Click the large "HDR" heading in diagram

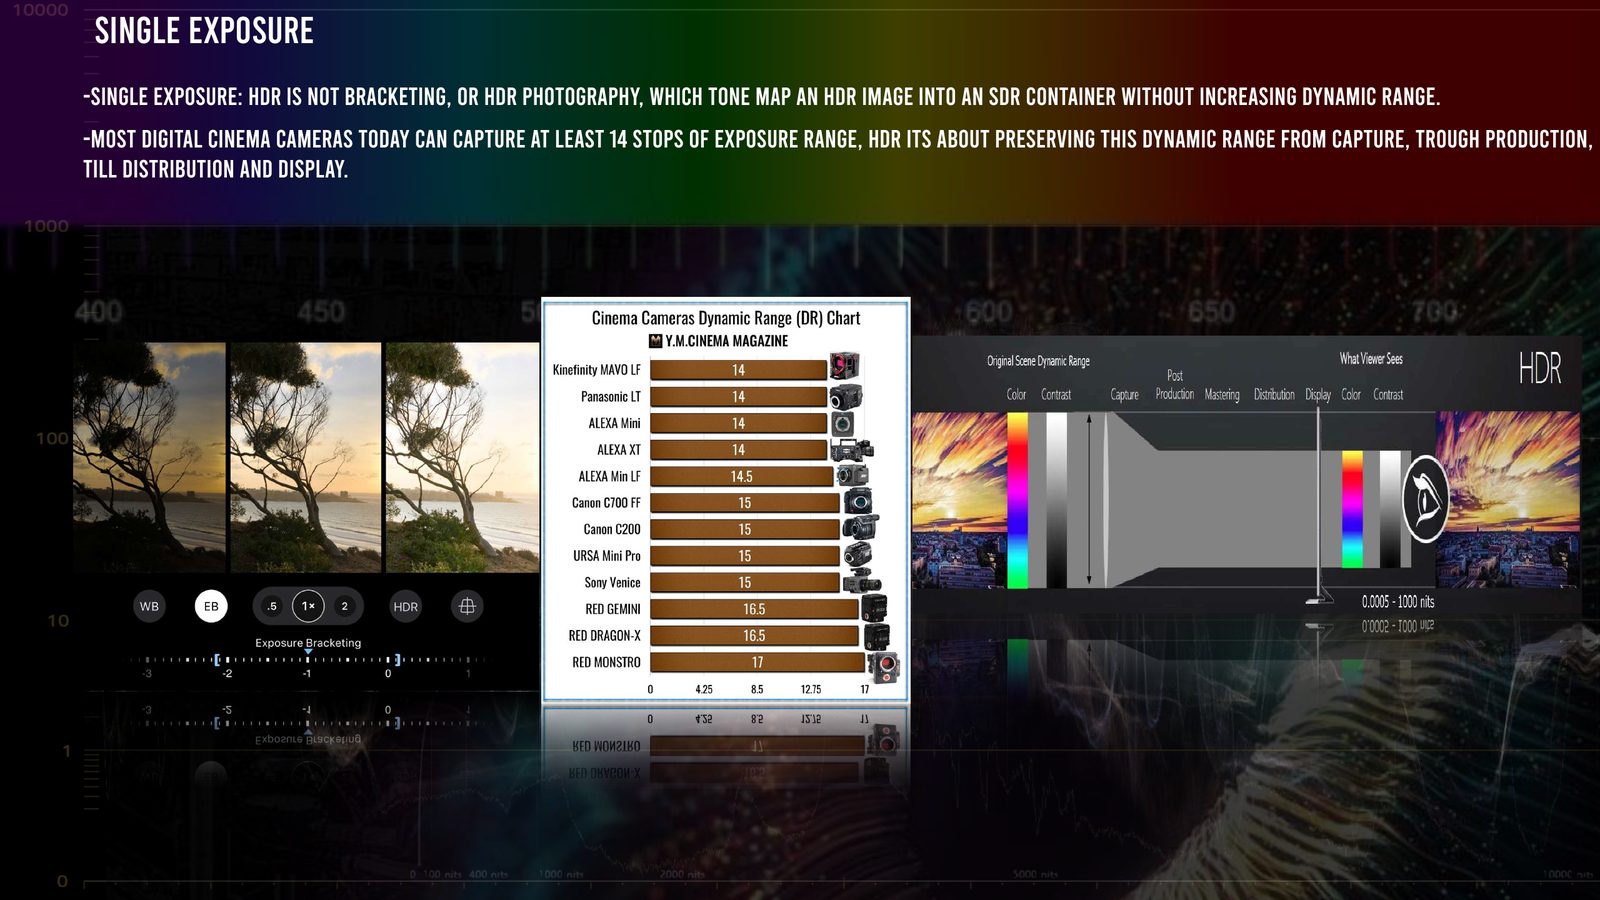tap(1540, 369)
